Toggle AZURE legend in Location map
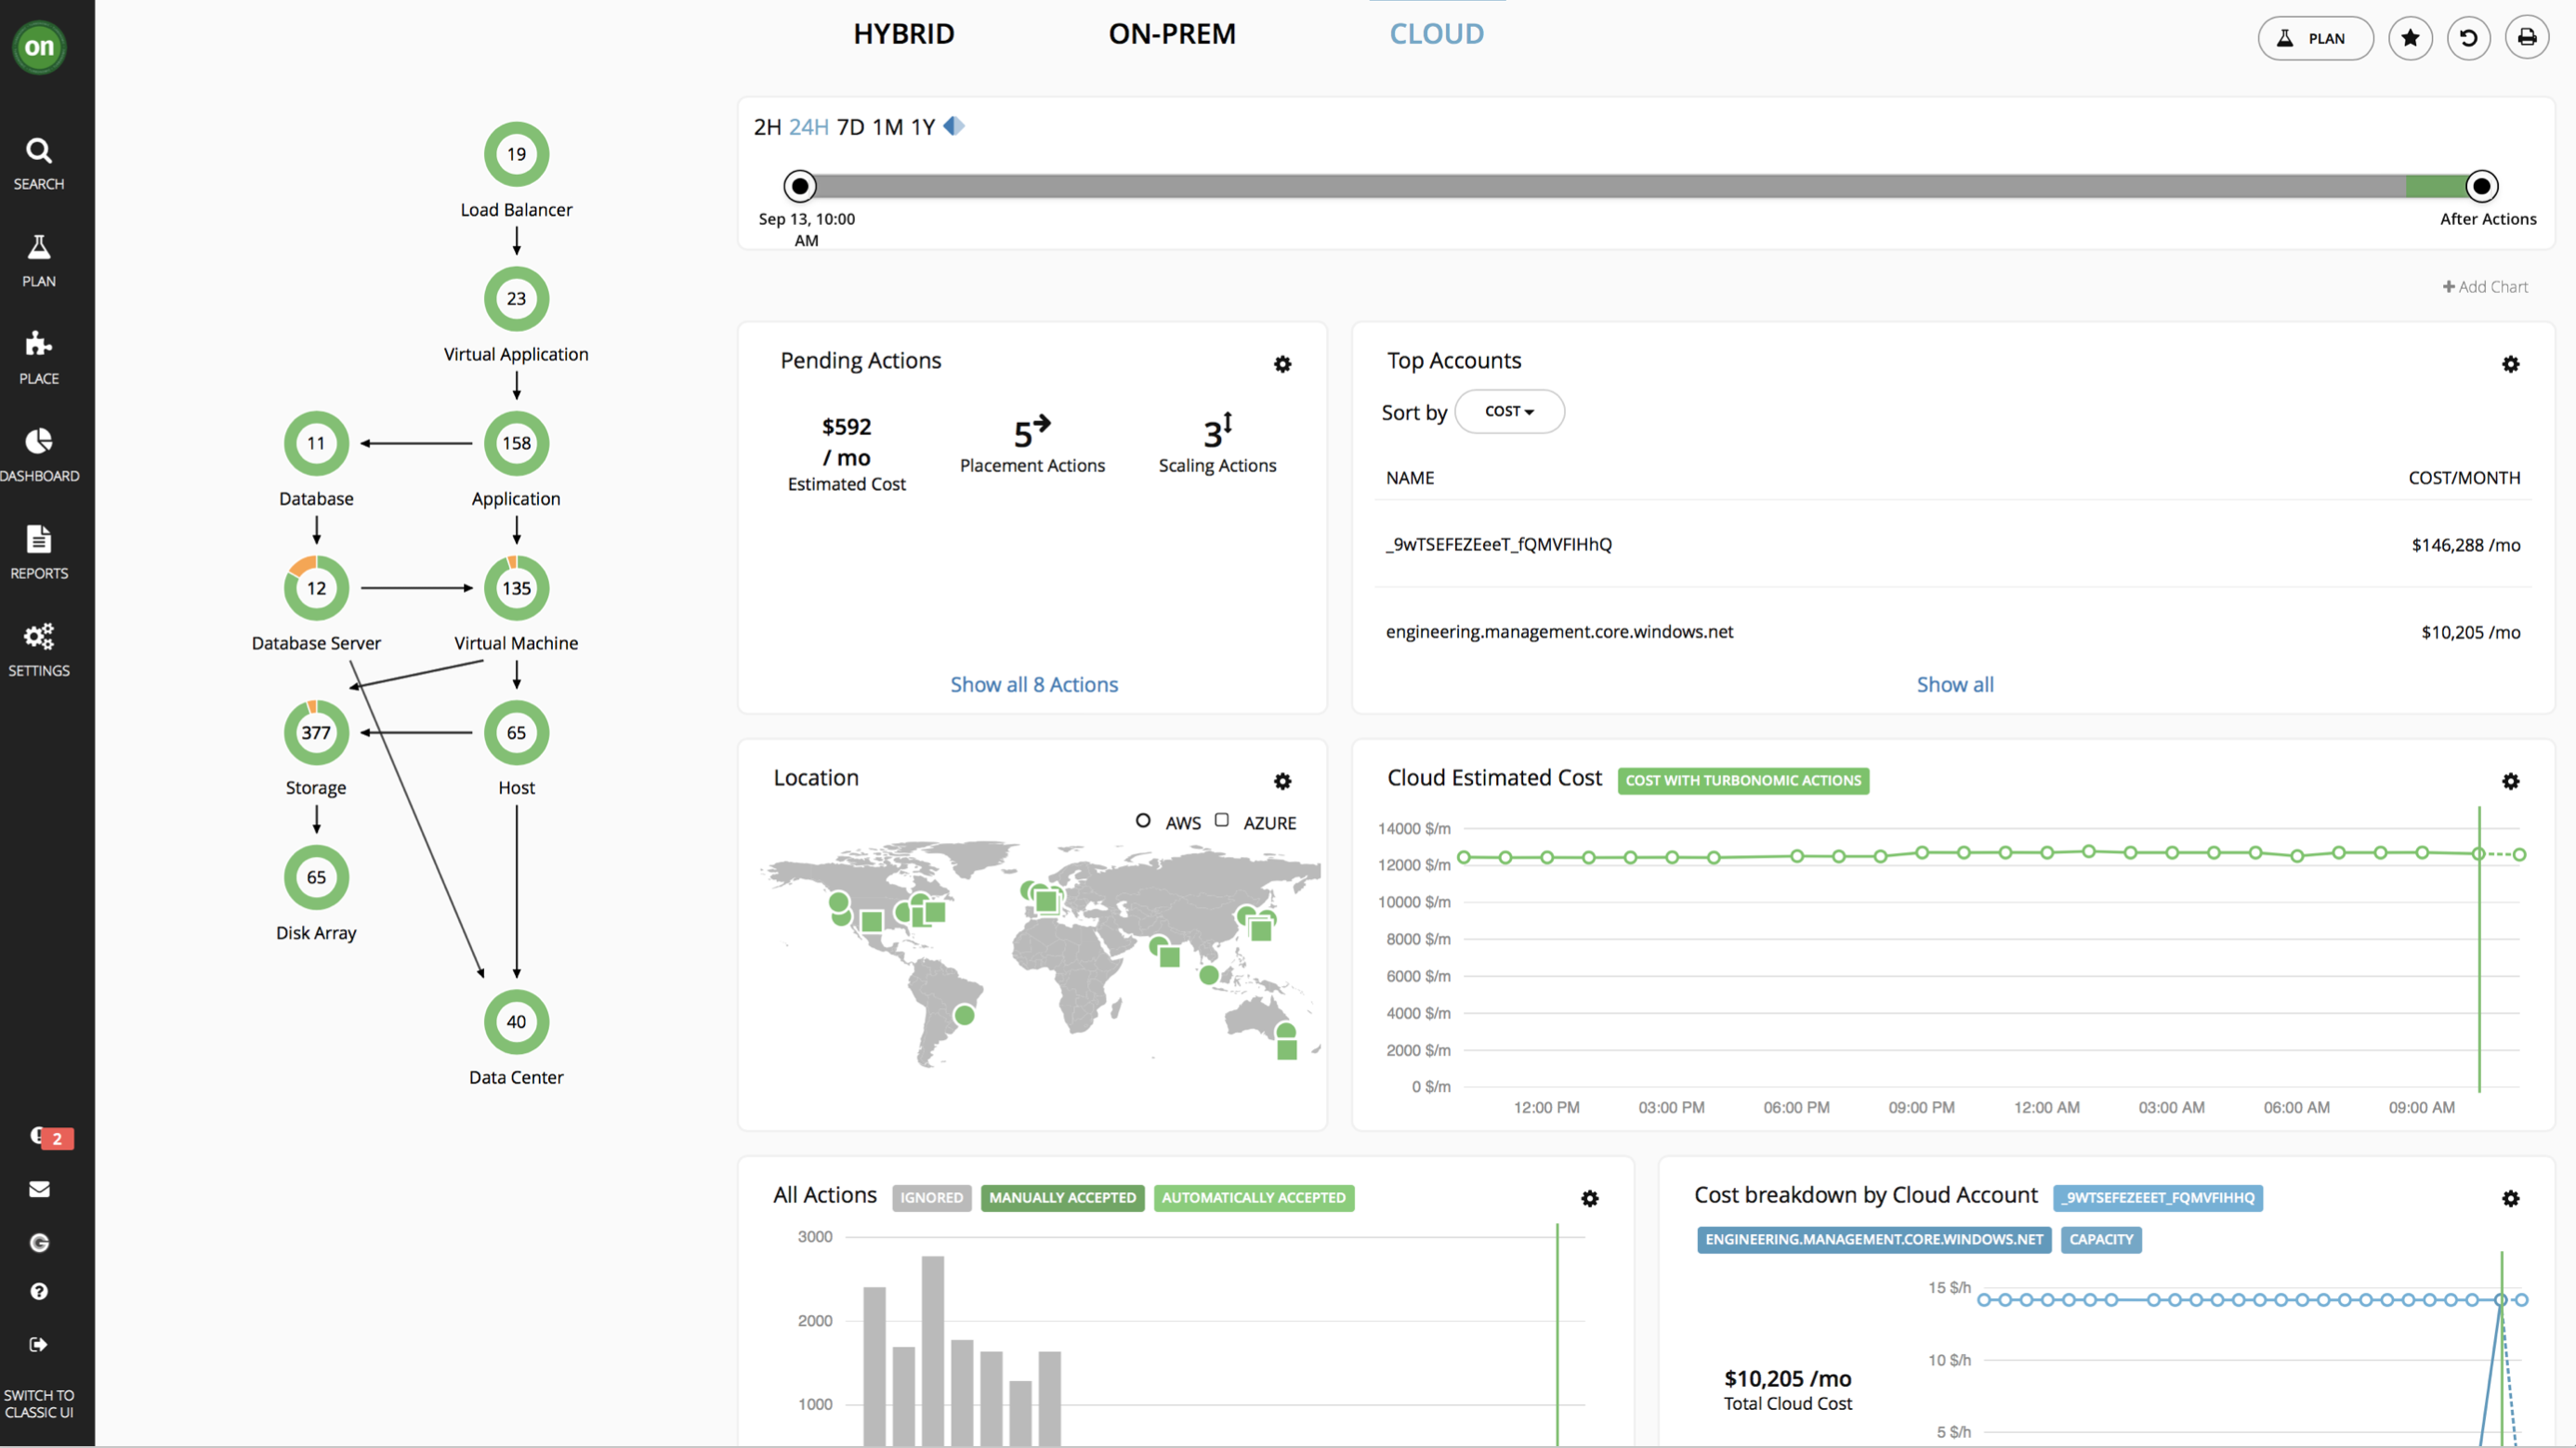 (1255, 822)
